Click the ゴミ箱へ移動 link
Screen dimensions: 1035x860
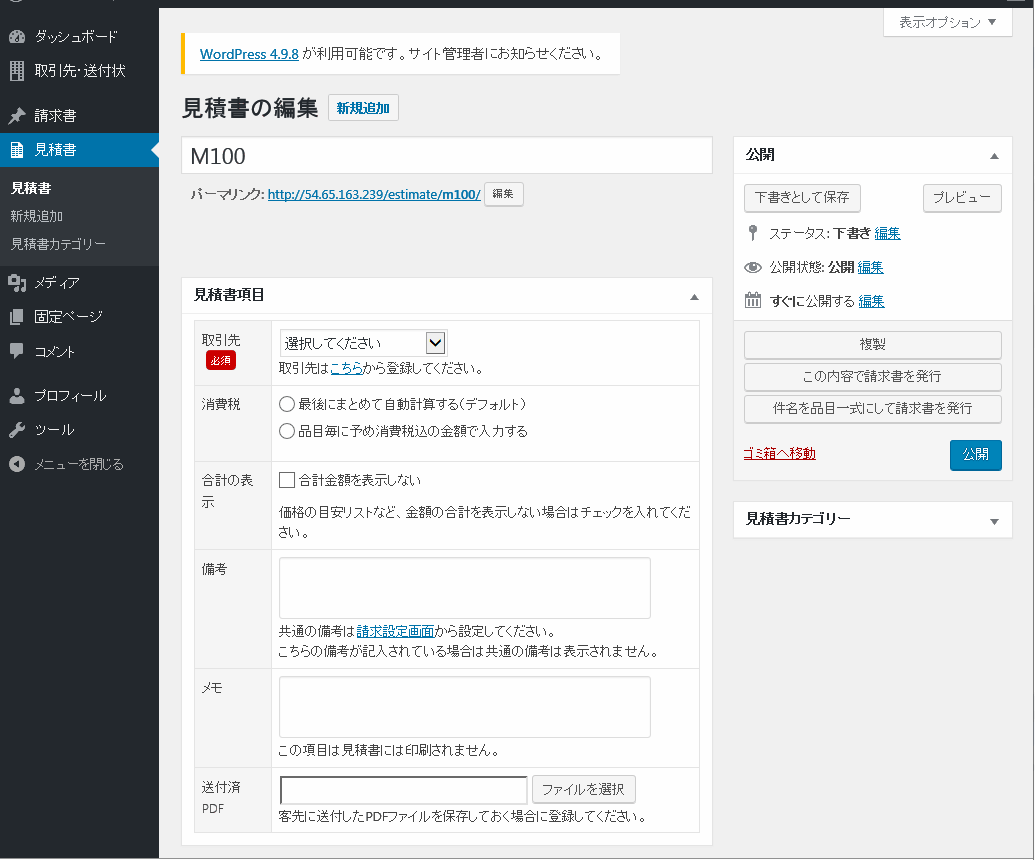point(779,453)
